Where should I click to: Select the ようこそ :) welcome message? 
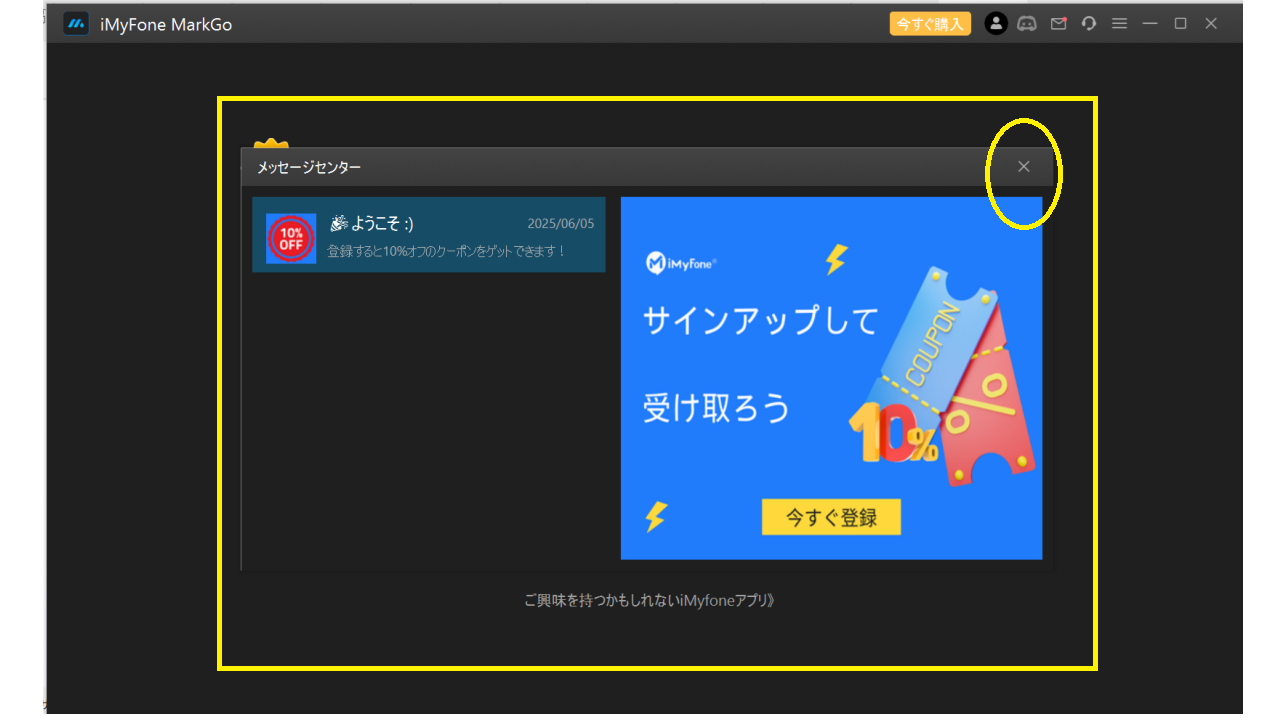[x=429, y=235]
